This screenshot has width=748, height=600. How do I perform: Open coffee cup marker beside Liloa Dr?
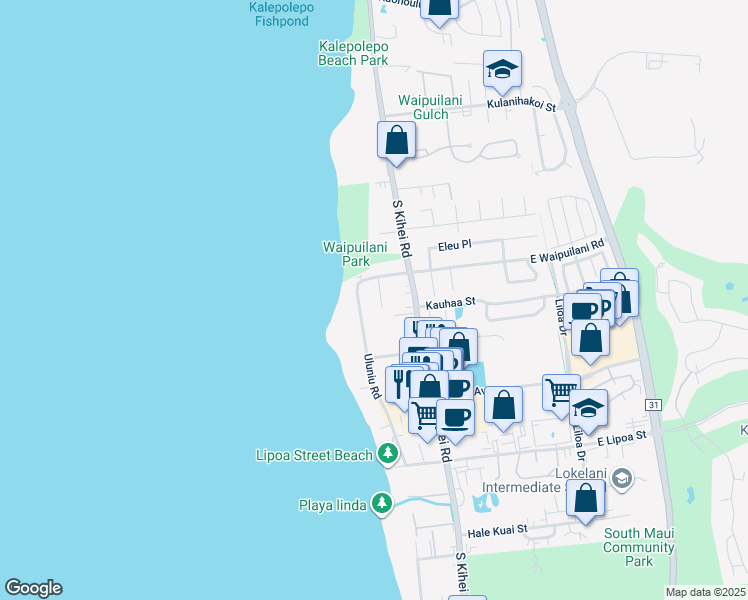point(582,311)
